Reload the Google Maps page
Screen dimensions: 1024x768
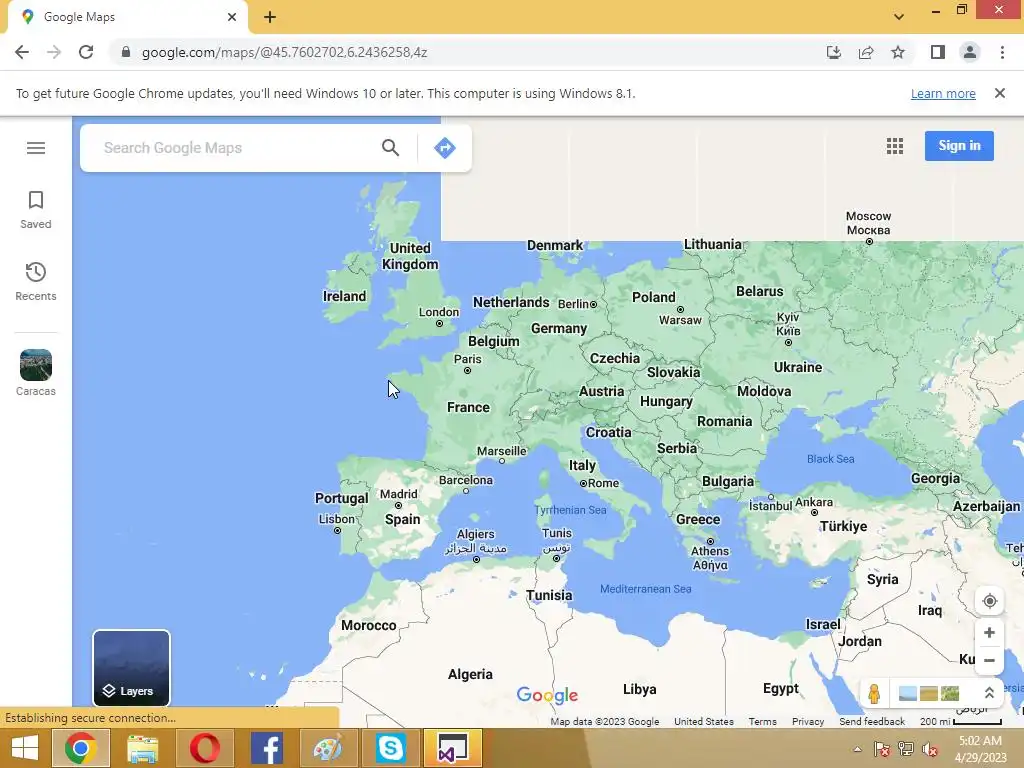pyautogui.click(x=86, y=52)
